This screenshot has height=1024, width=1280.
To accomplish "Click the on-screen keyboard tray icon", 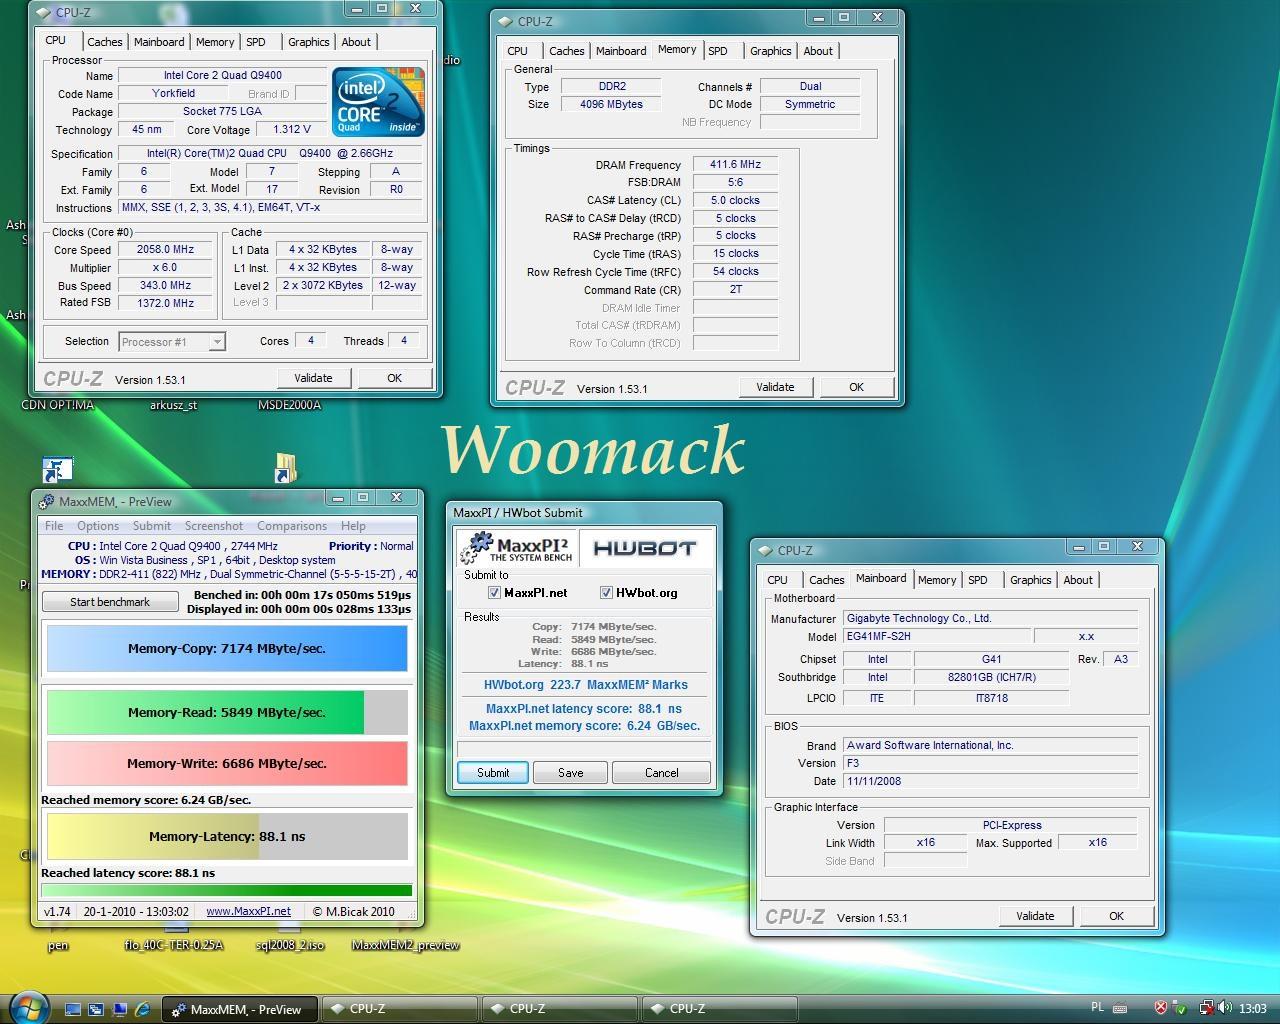I will pyautogui.click(x=1120, y=1008).
